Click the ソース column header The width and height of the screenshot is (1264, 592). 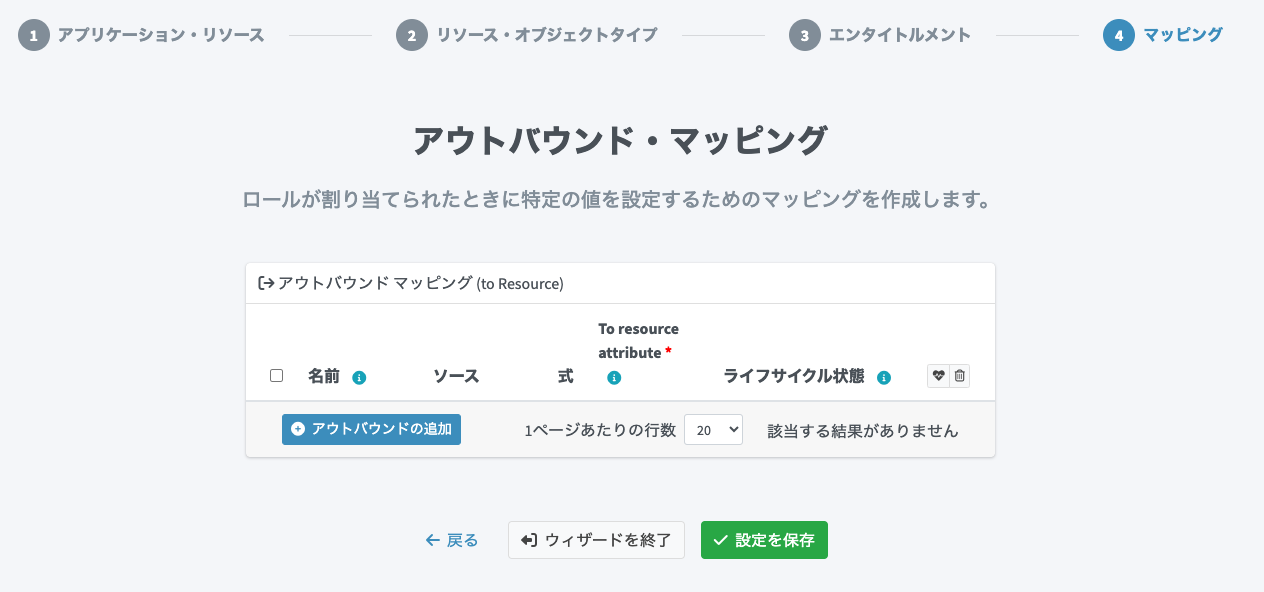(456, 376)
